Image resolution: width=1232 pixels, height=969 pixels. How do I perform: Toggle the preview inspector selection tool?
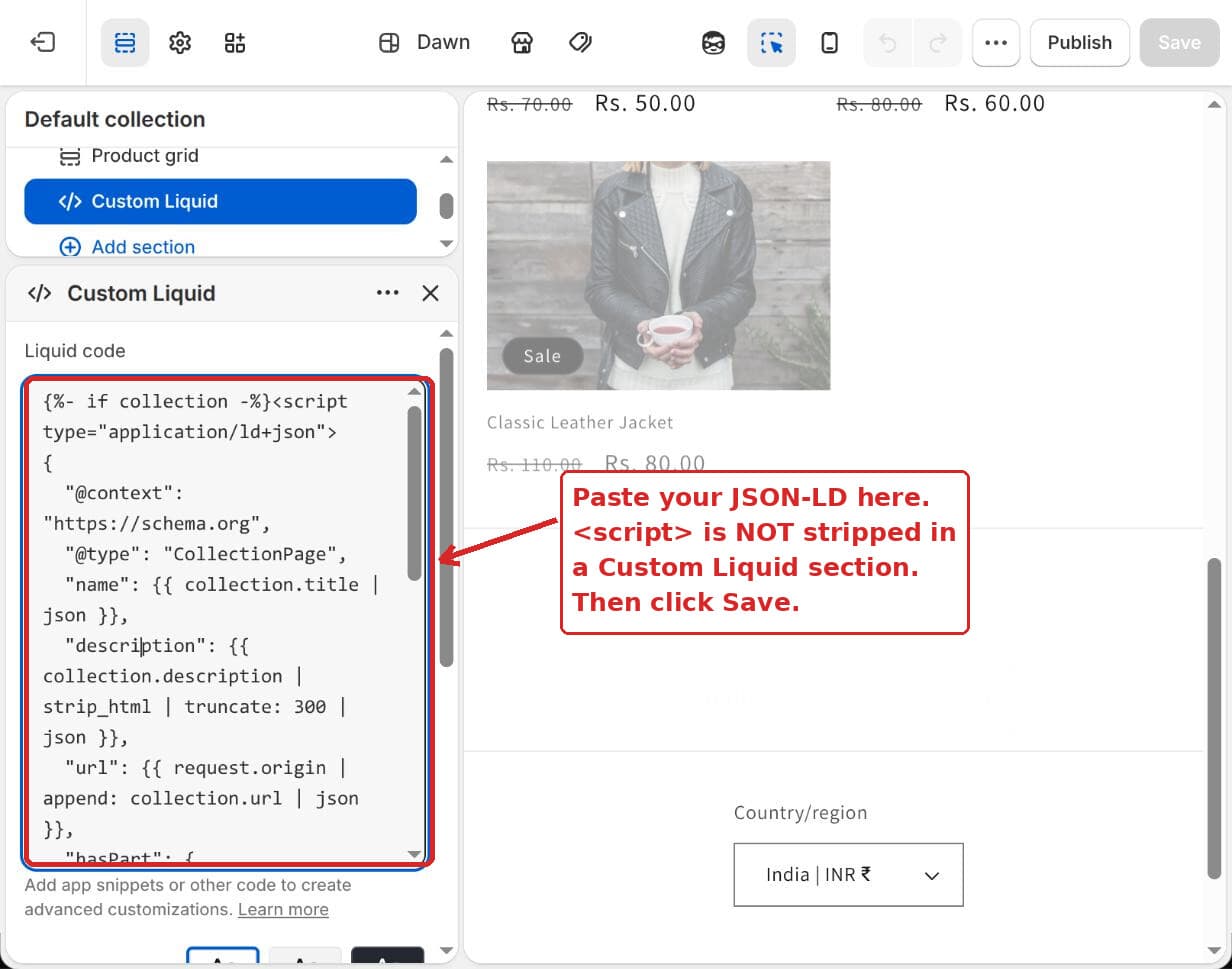click(x=771, y=43)
